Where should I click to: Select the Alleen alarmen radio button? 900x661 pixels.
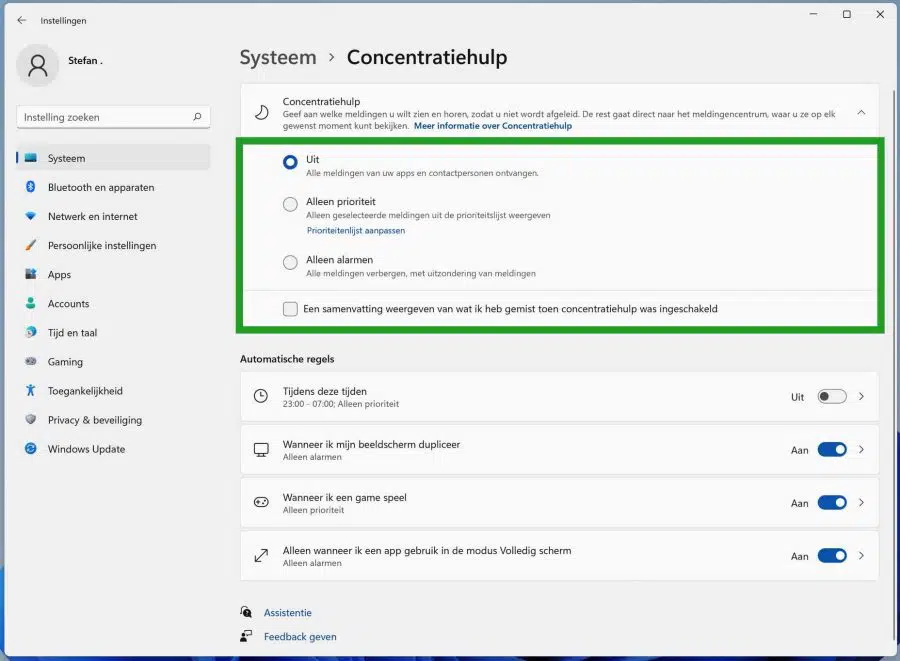290,263
